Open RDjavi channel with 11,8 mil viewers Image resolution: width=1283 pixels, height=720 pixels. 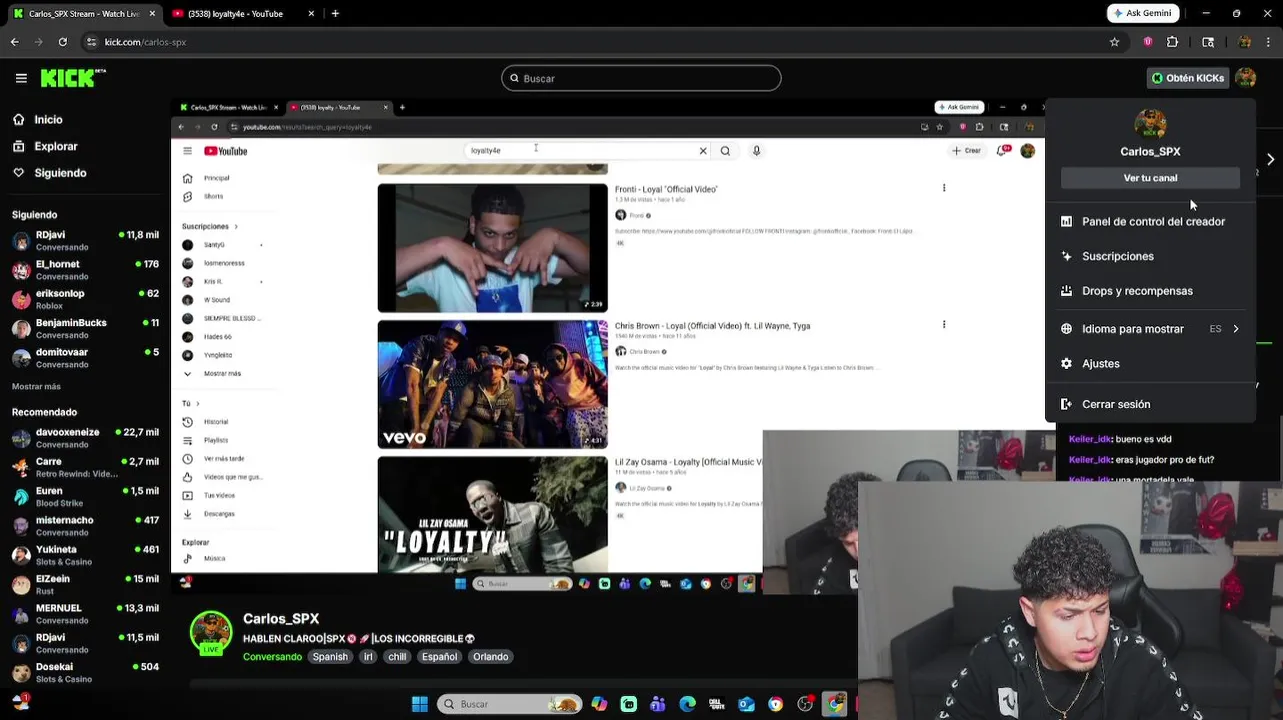85,241
